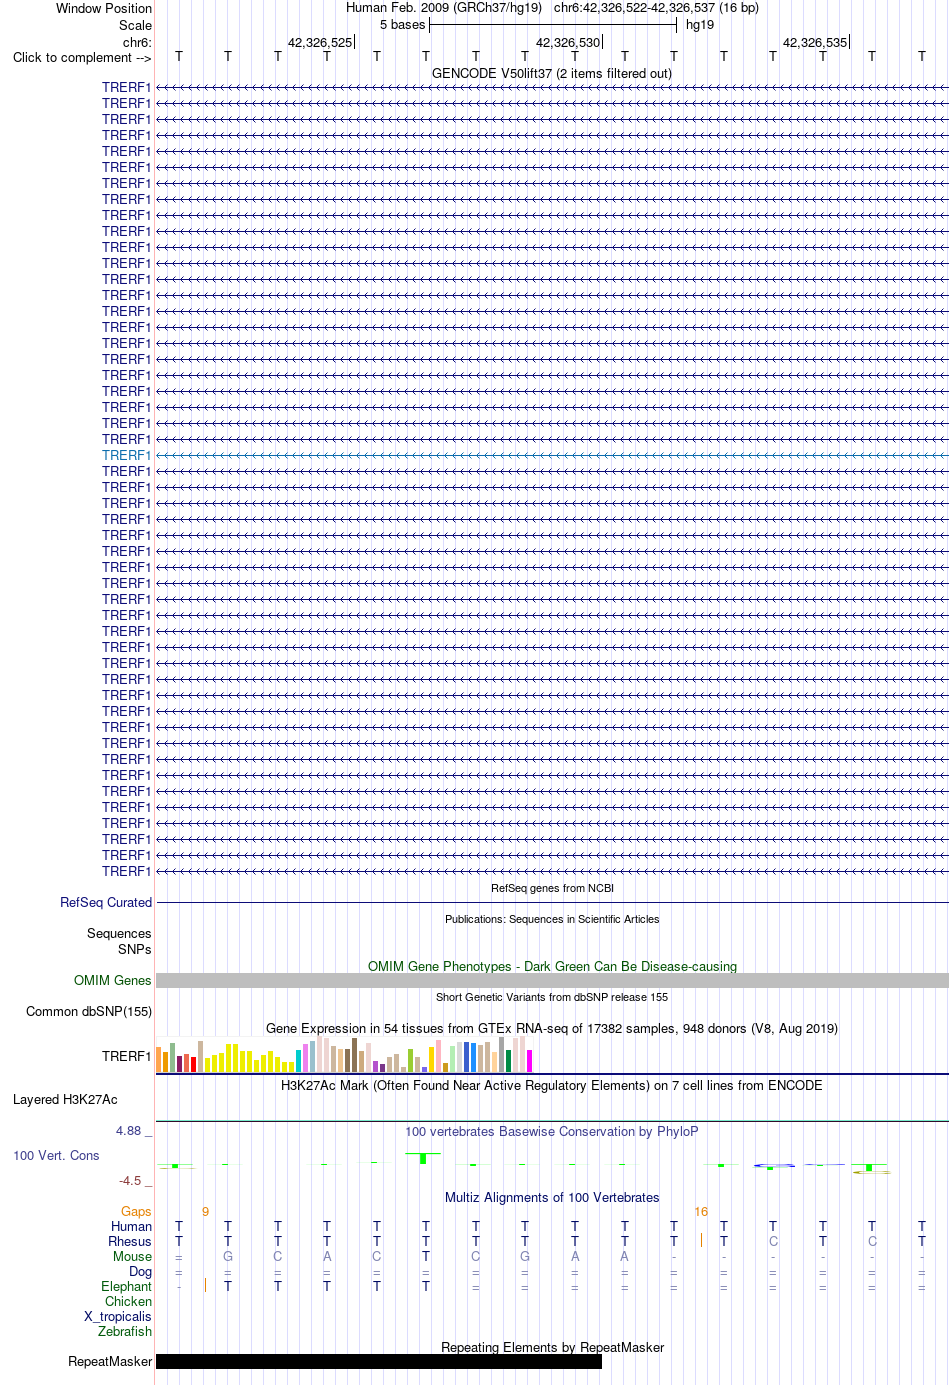The width and height of the screenshot is (950, 1385).
Task: Click the Gaps row label
Action: [x=136, y=1211]
